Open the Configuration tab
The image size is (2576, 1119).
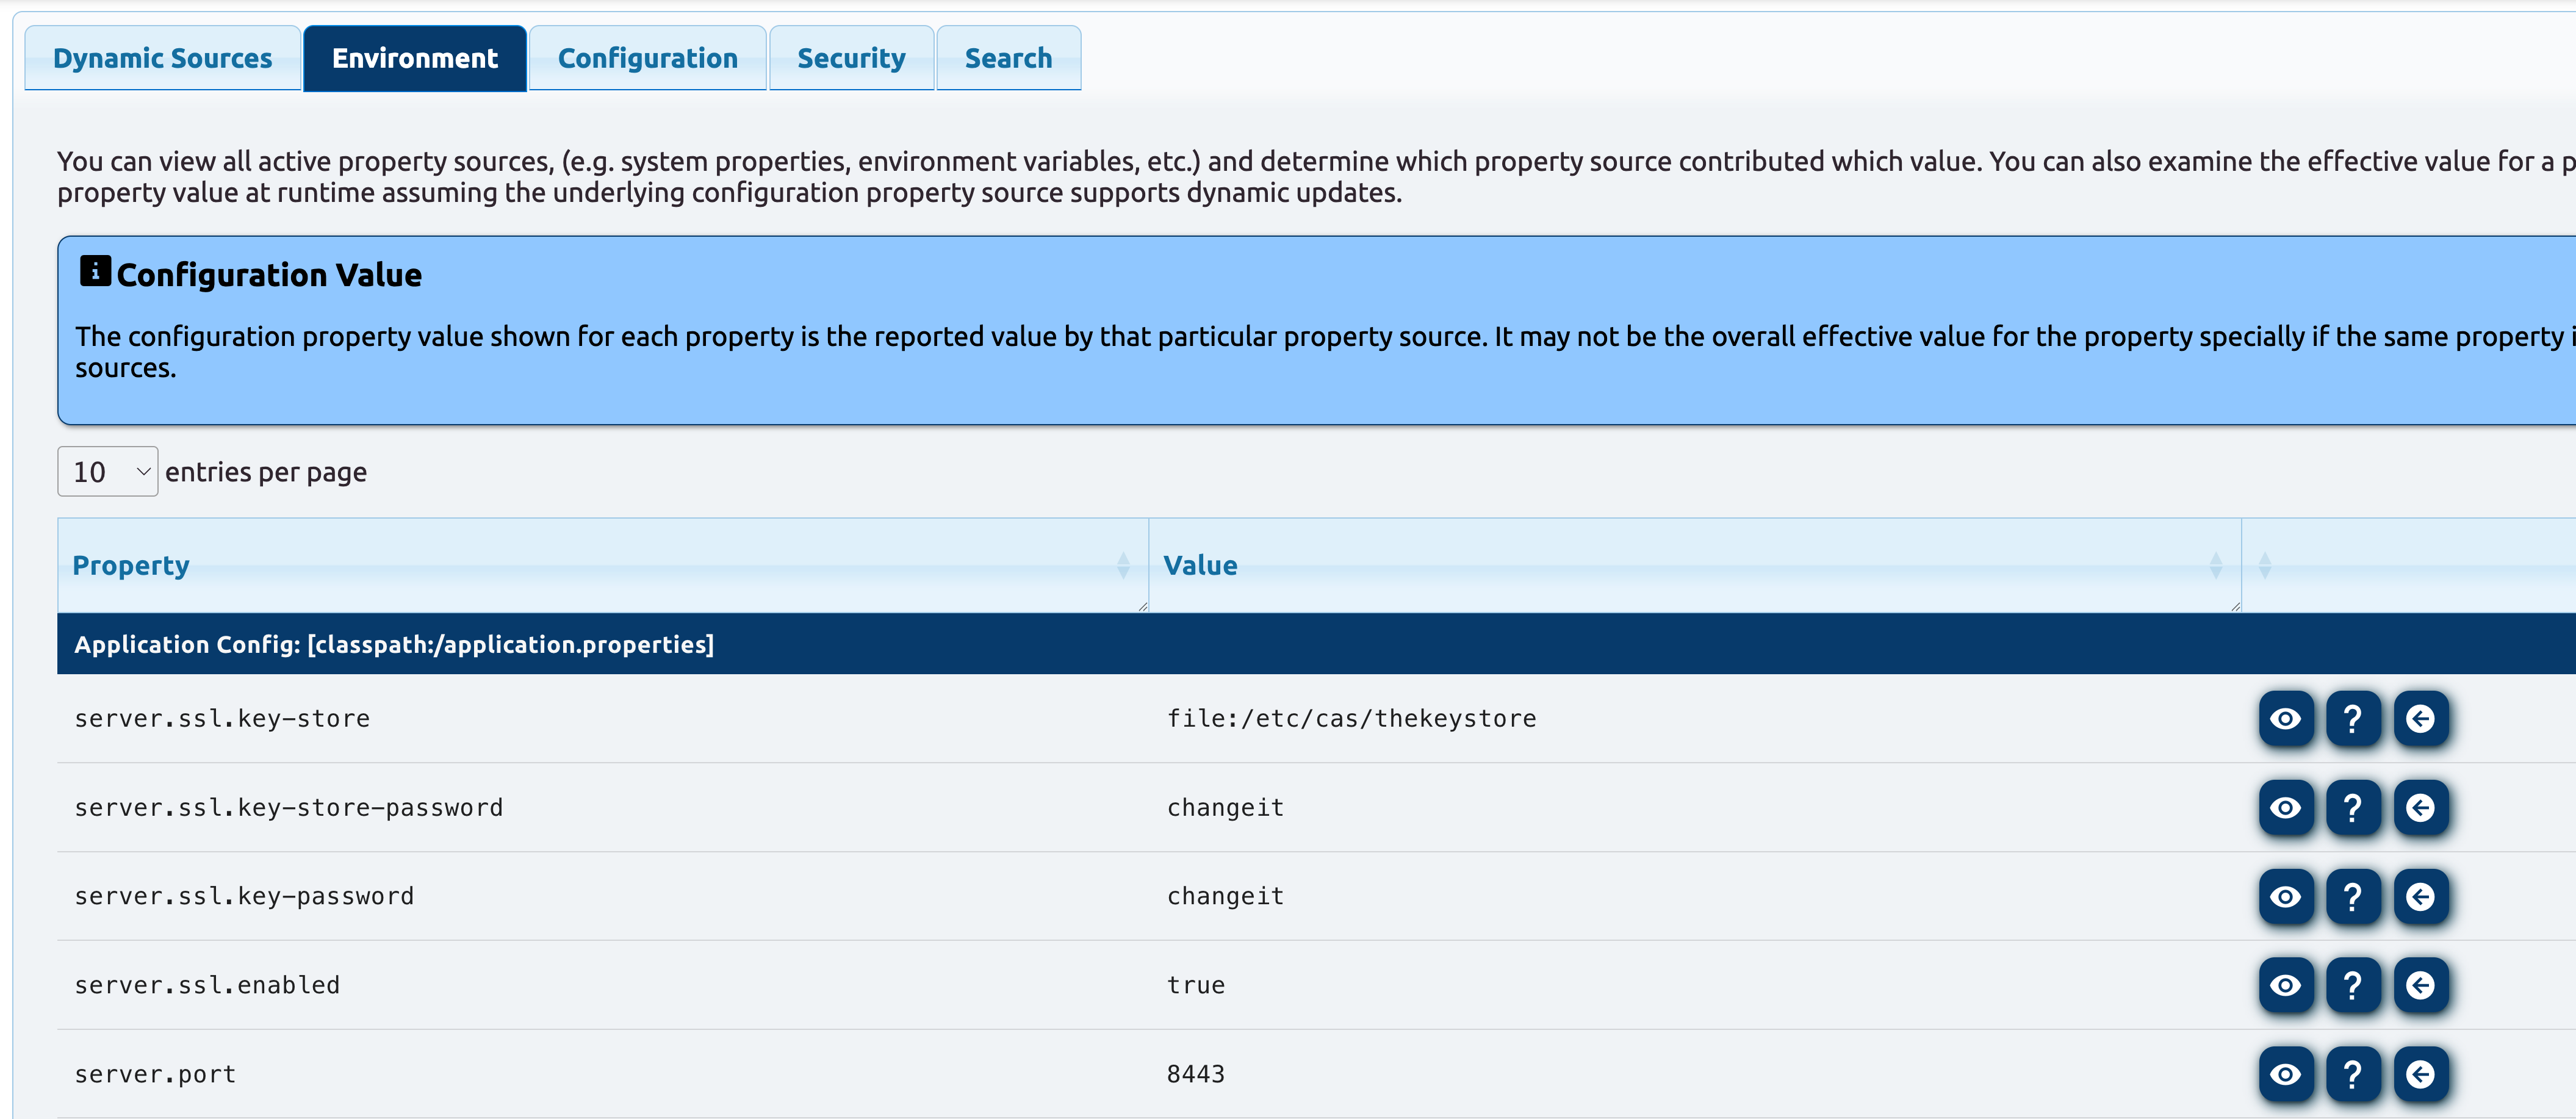pos(647,58)
